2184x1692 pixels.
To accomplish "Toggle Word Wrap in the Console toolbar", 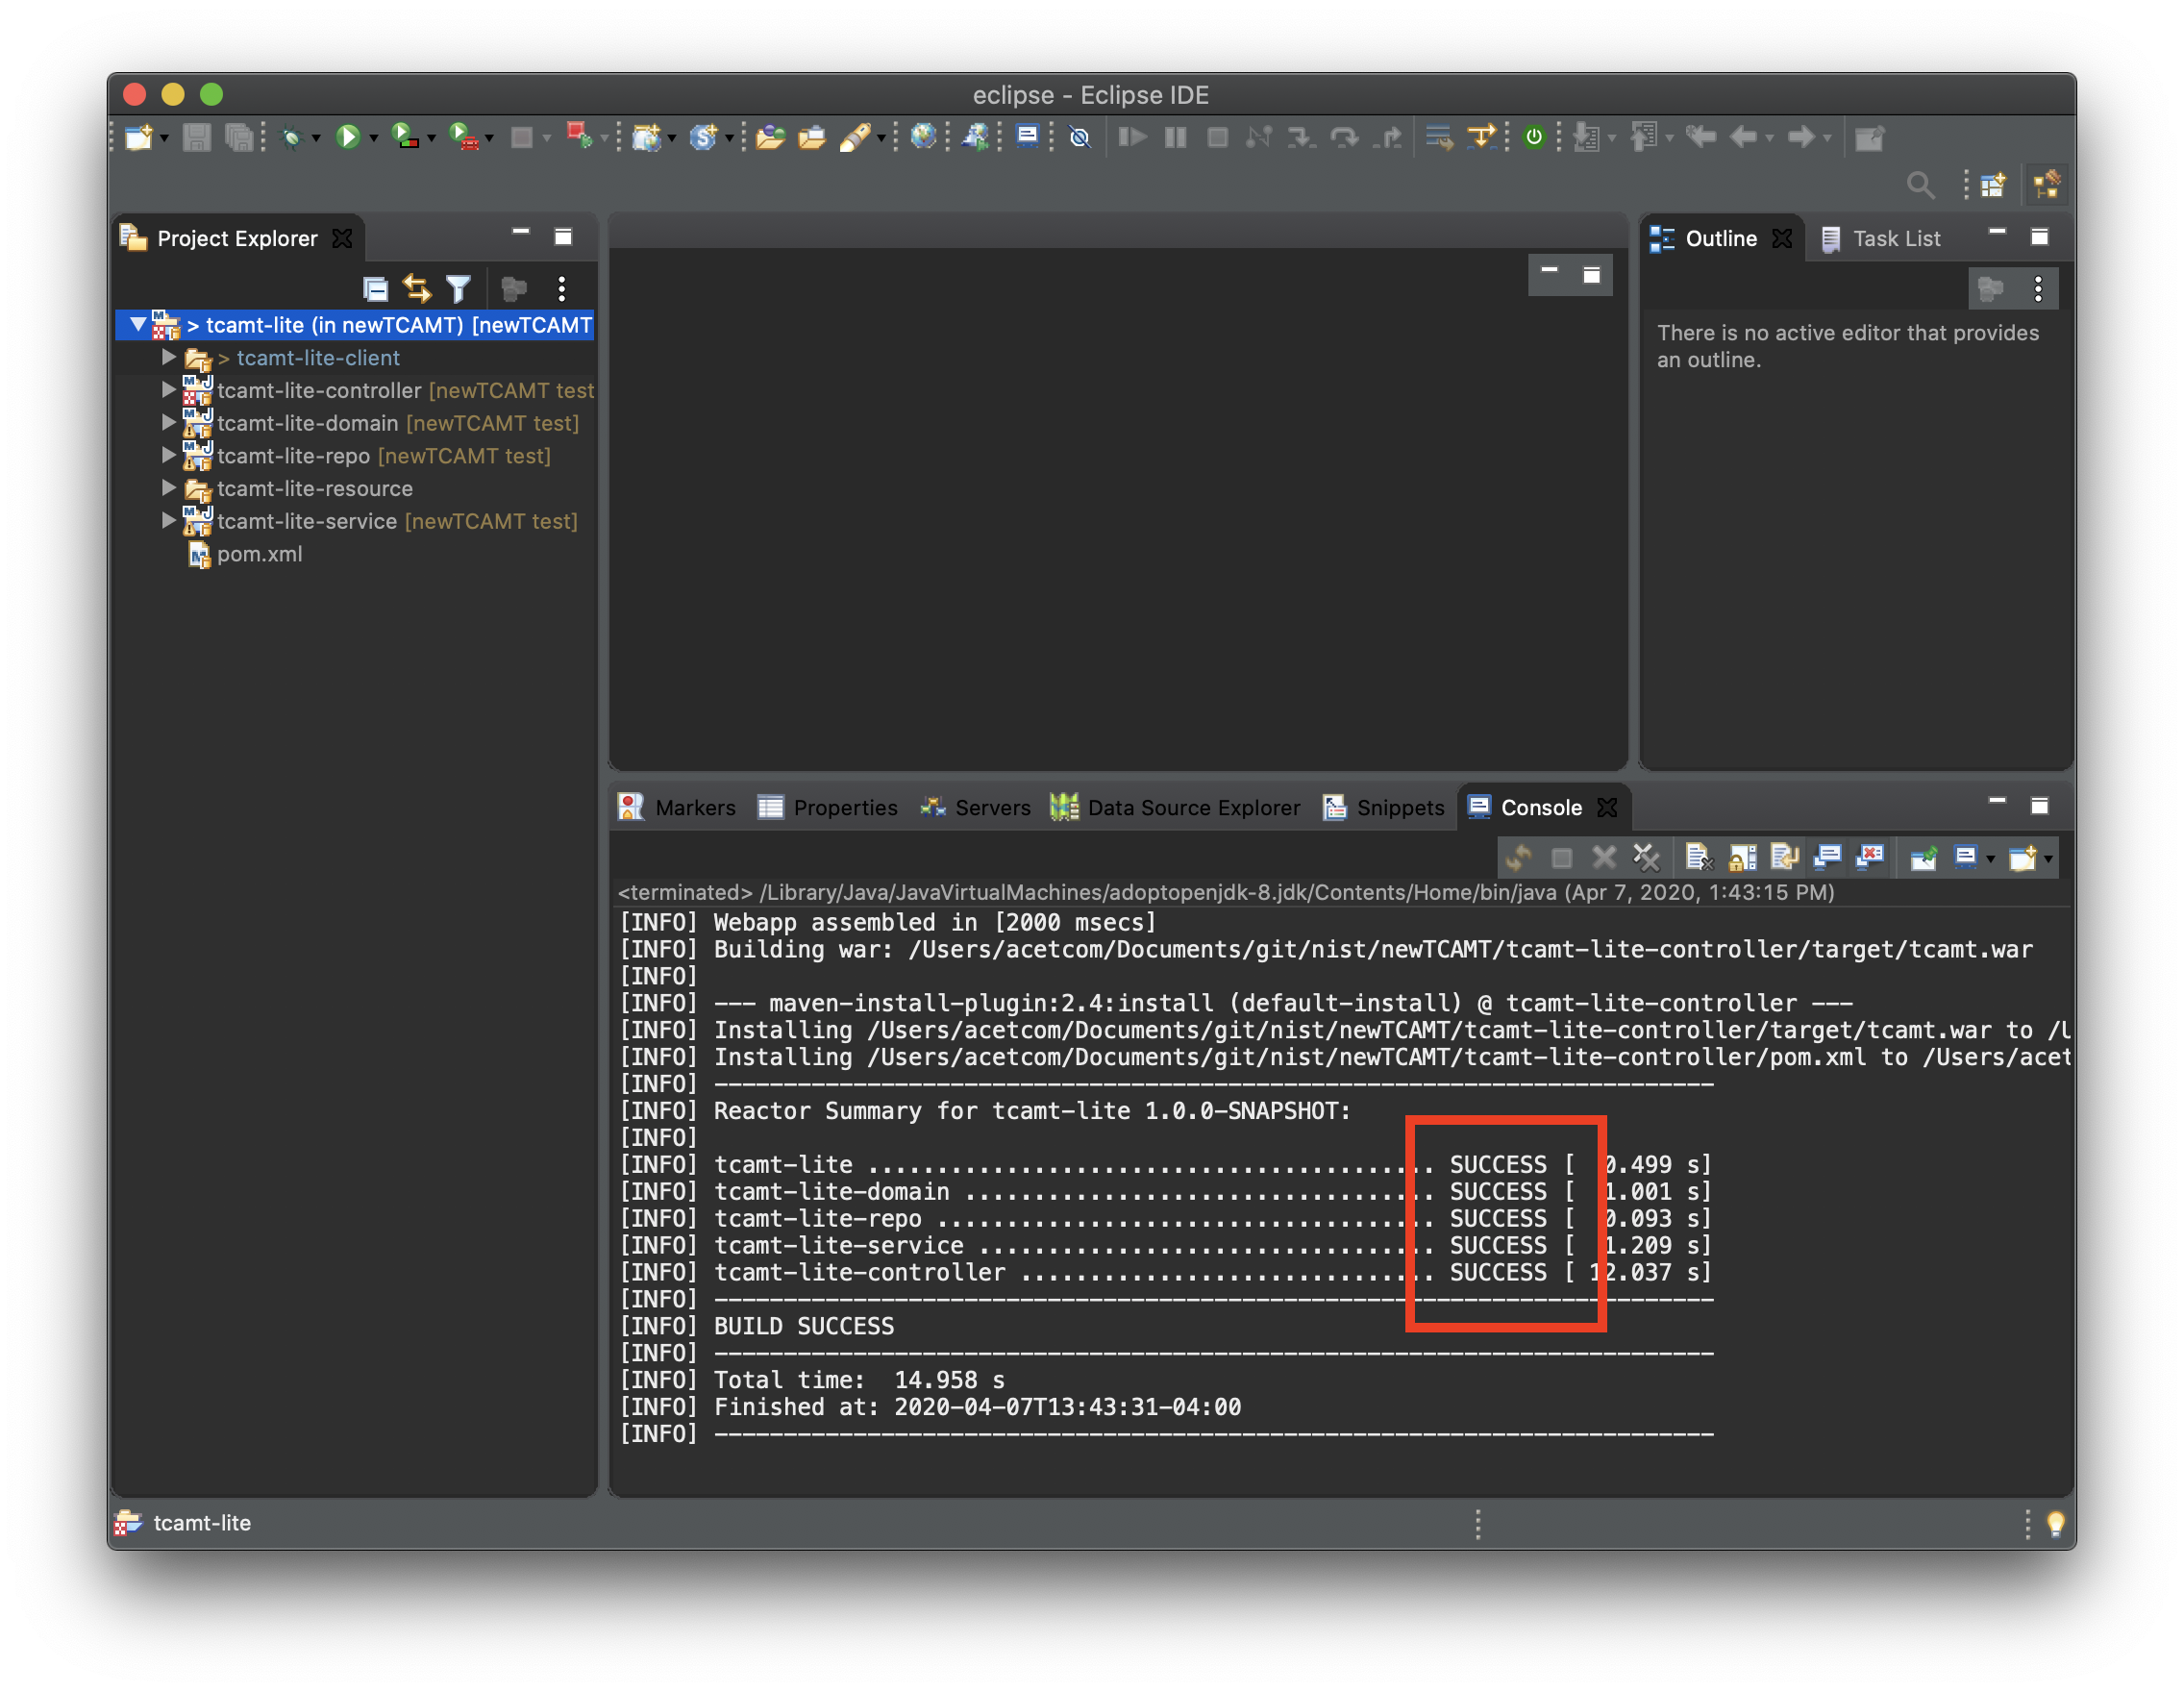I will (1784, 857).
